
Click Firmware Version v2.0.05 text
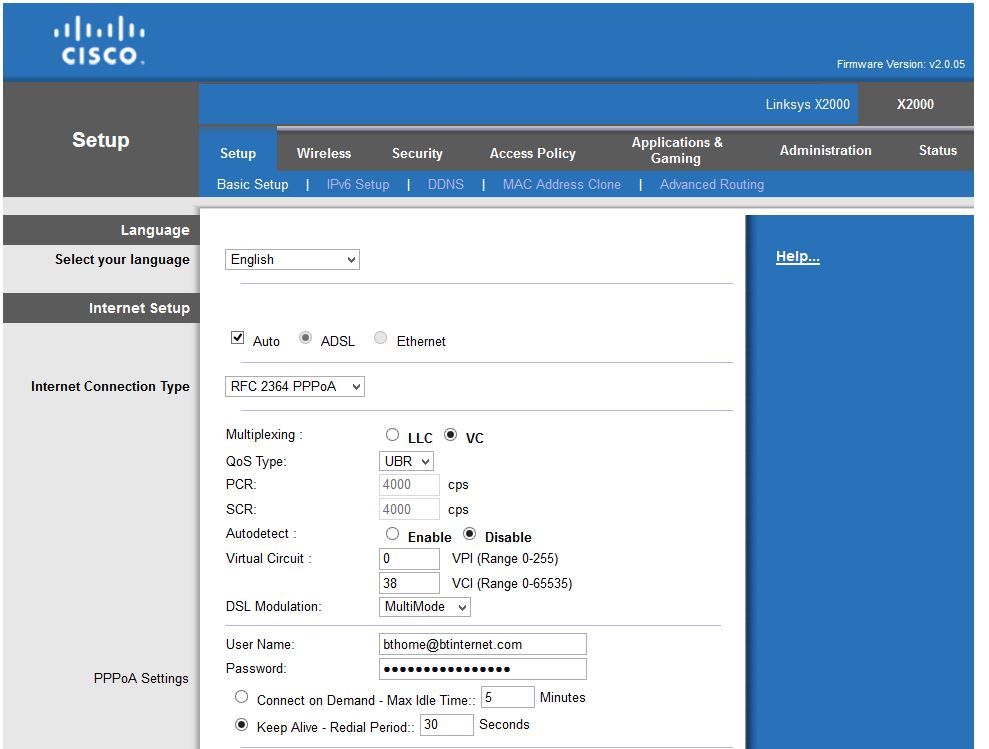(x=901, y=64)
